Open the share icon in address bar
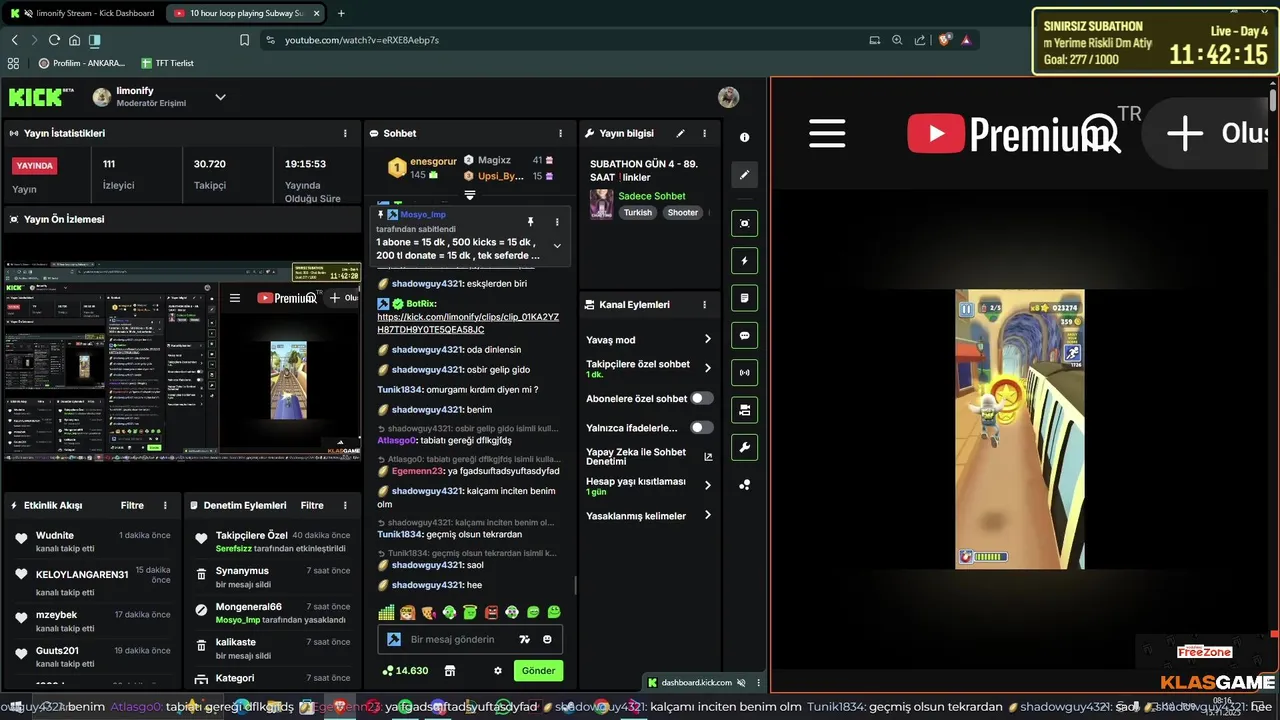 [x=919, y=40]
